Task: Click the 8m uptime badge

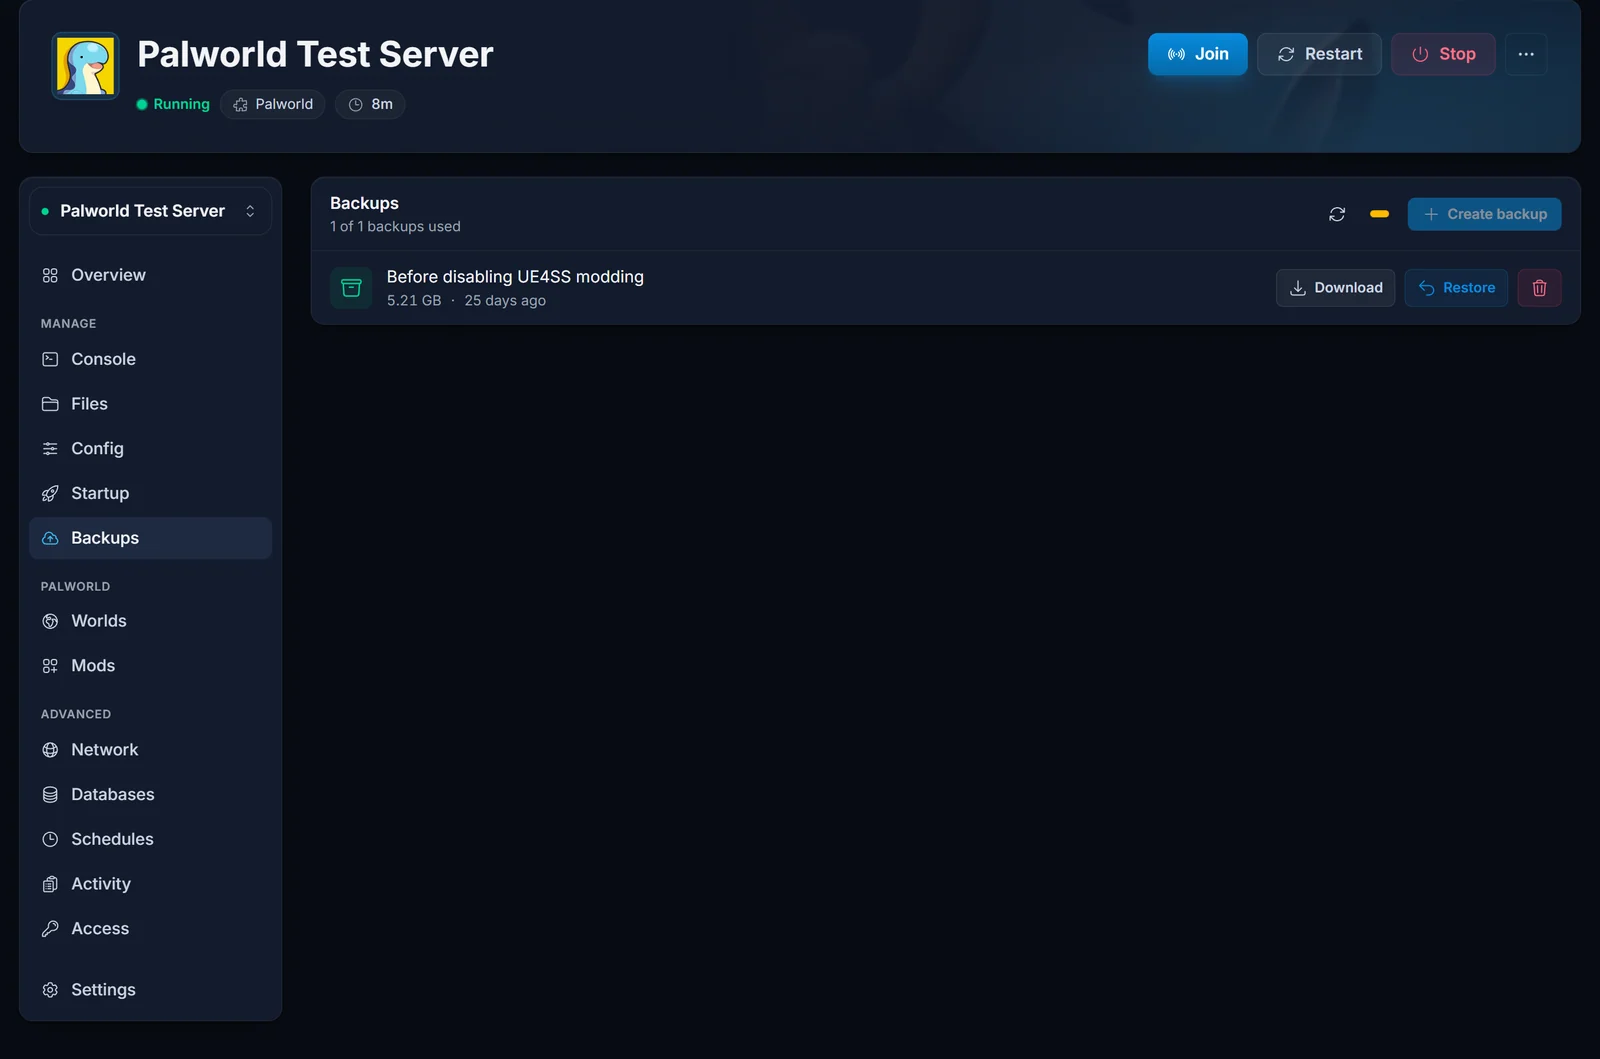Action: [370, 104]
